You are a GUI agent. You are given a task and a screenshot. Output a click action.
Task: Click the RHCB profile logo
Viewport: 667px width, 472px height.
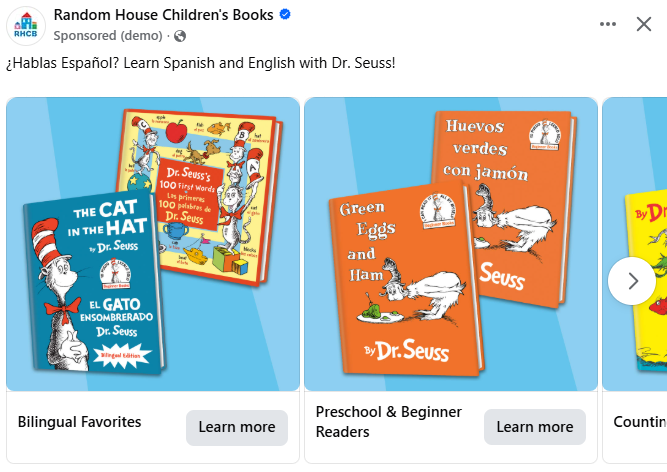tap(26, 26)
